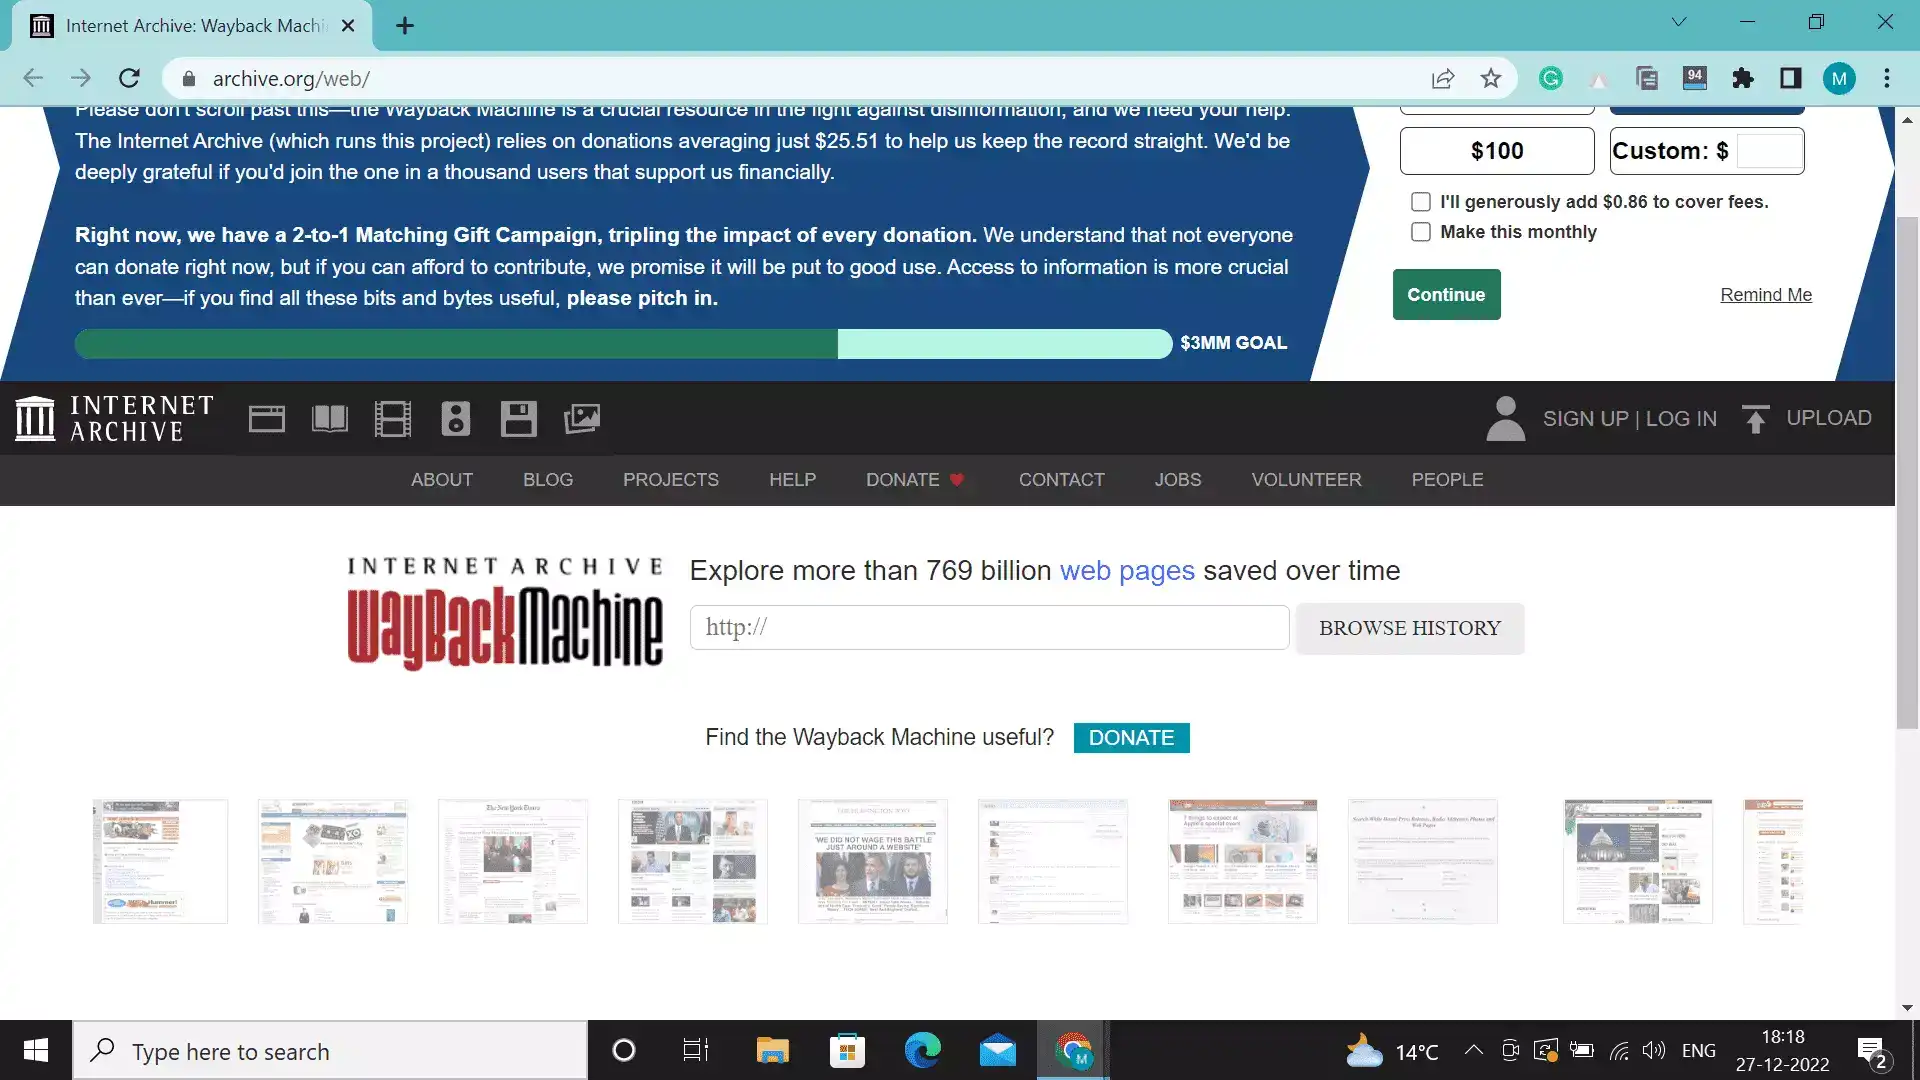Viewport: 1920px width, 1080px height.
Task: Open the Chrome three-dot menu
Action: pyautogui.click(x=1887, y=79)
